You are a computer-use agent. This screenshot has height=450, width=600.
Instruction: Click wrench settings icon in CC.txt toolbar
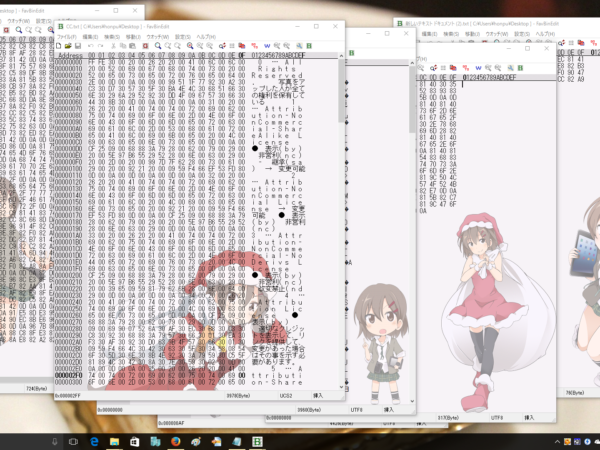coord(299,46)
